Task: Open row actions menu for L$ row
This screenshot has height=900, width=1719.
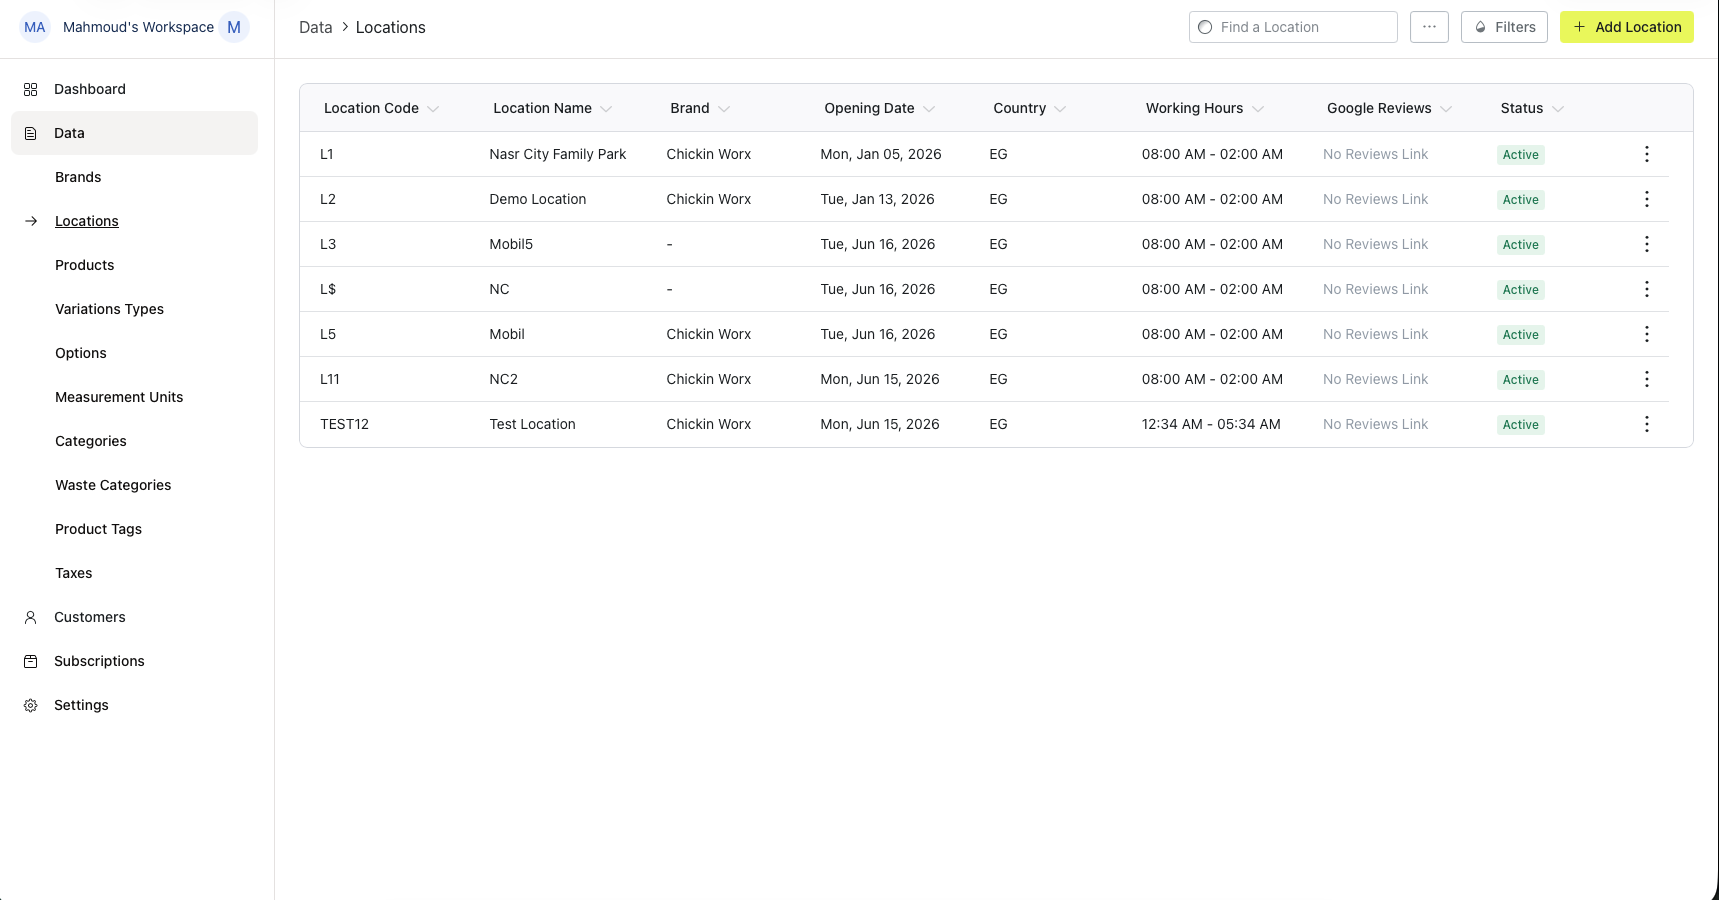Action: [1646, 289]
